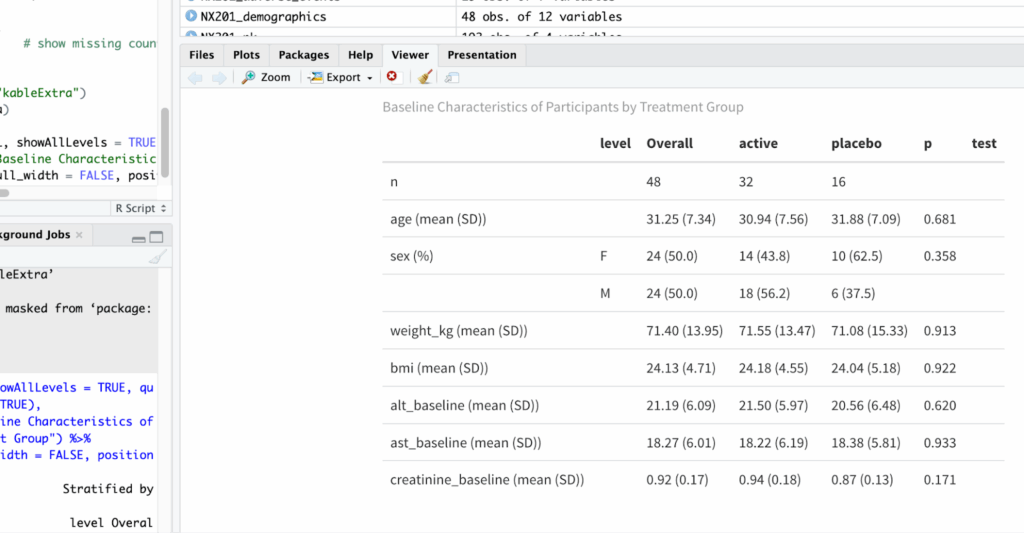
Task: Click the 'creatinine_baseline (mean (SD))' row label
Action: (487, 480)
